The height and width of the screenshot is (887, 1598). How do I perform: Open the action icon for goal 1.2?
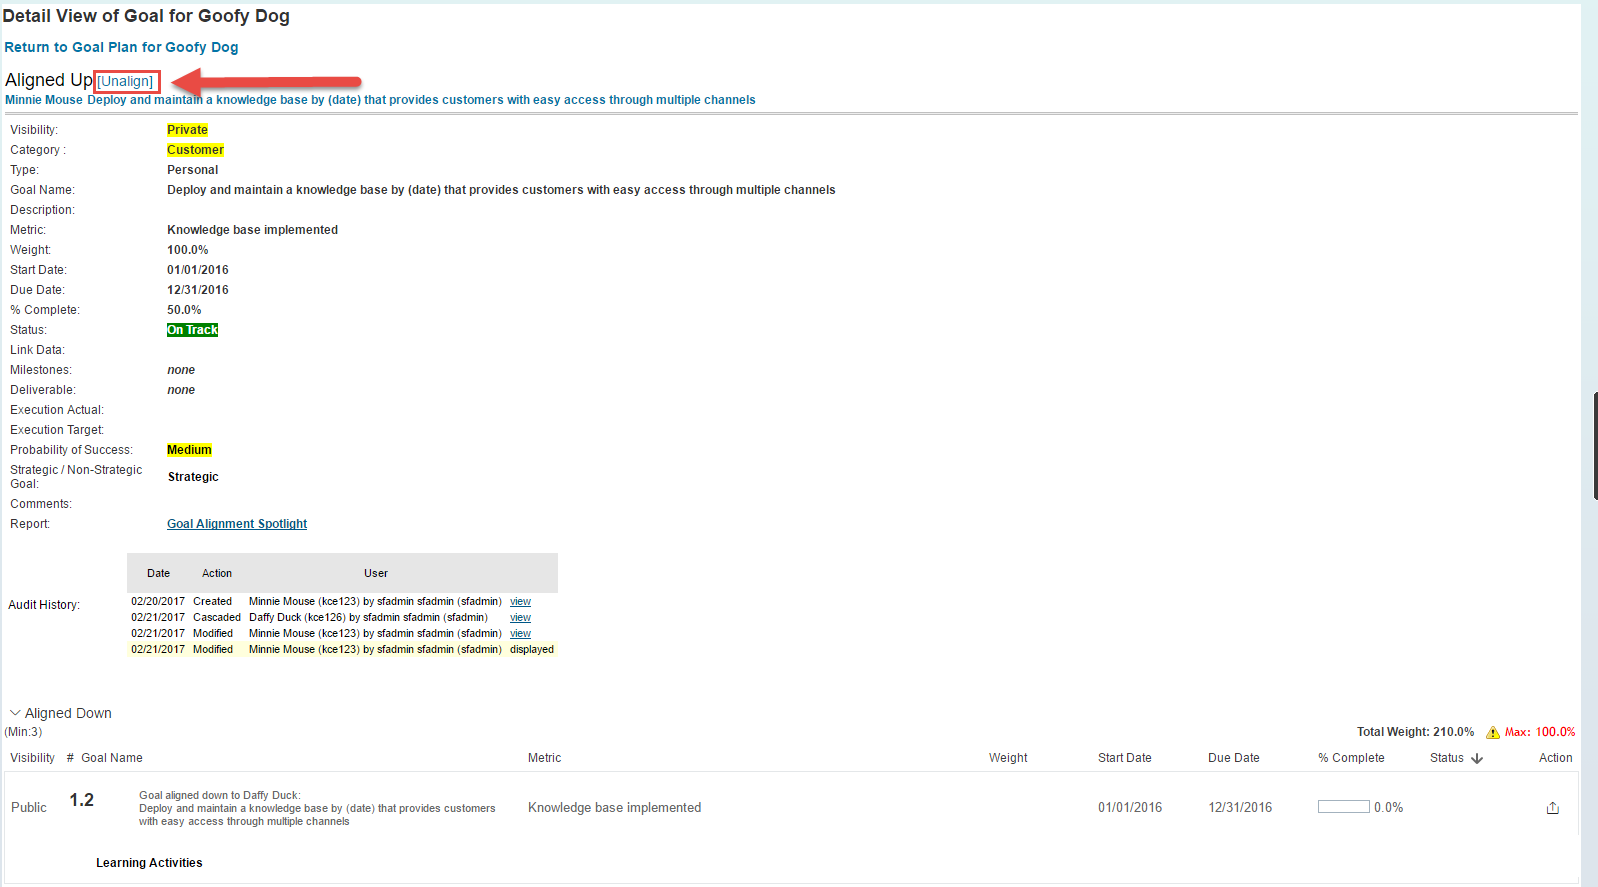[1552, 808]
